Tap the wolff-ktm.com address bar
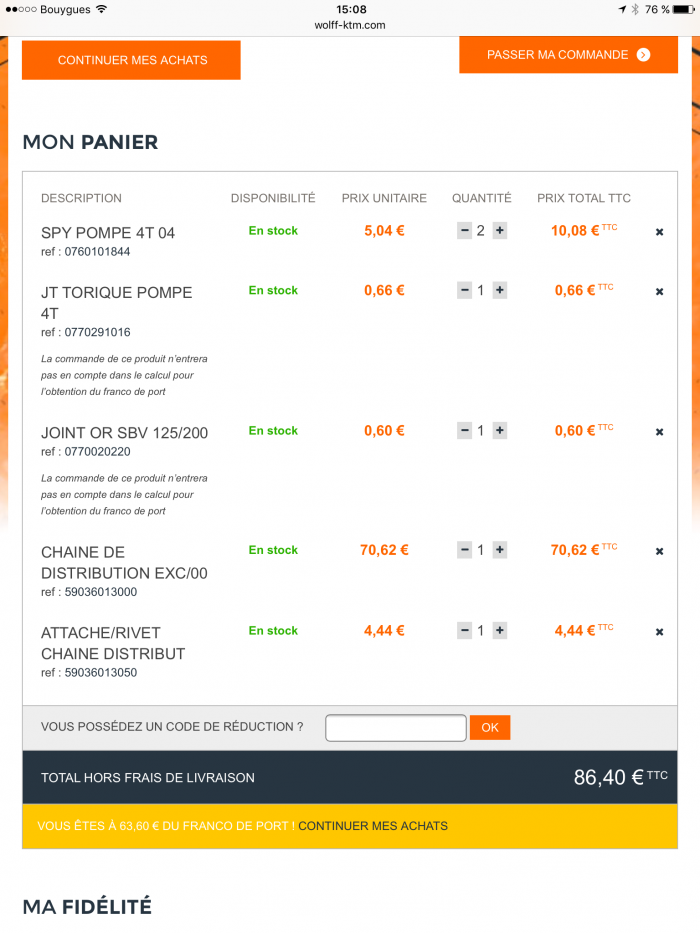Image resolution: width=700 pixels, height=933 pixels. 350,25
